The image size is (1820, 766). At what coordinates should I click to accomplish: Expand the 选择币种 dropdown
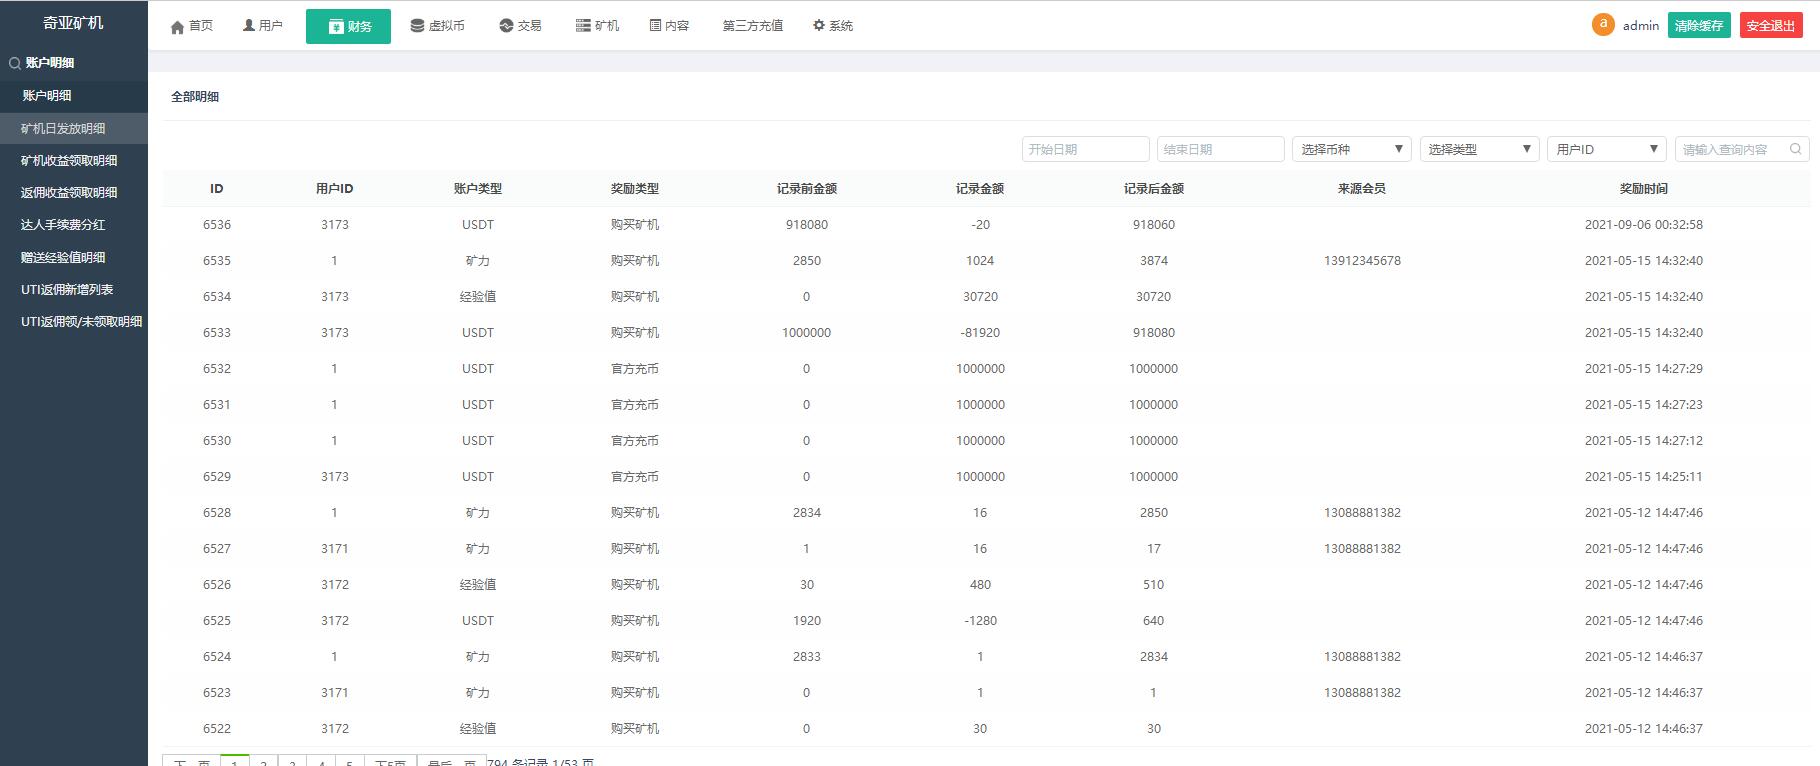click(x=1352, y=149)
